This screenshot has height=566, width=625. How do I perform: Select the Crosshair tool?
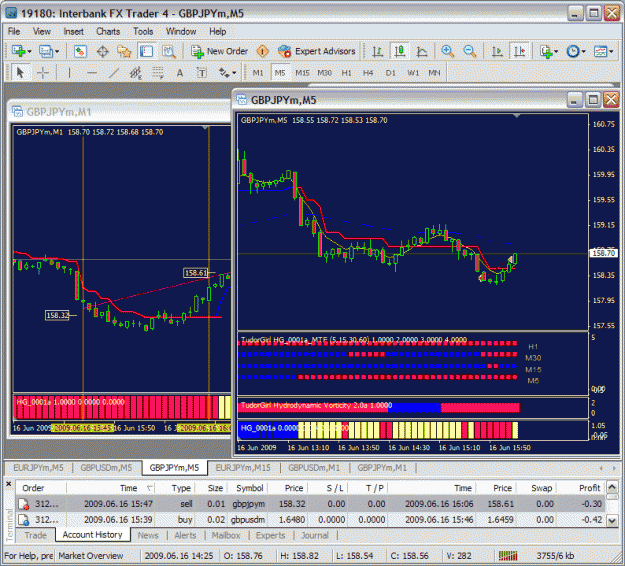pyautogui.click(x=42, y=73)
